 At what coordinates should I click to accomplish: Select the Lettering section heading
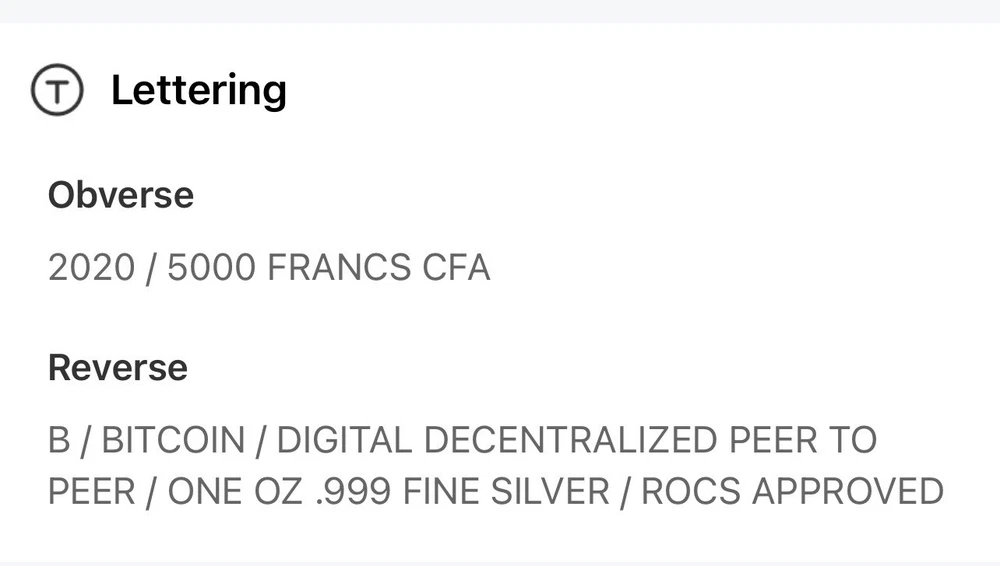point(198,91)
